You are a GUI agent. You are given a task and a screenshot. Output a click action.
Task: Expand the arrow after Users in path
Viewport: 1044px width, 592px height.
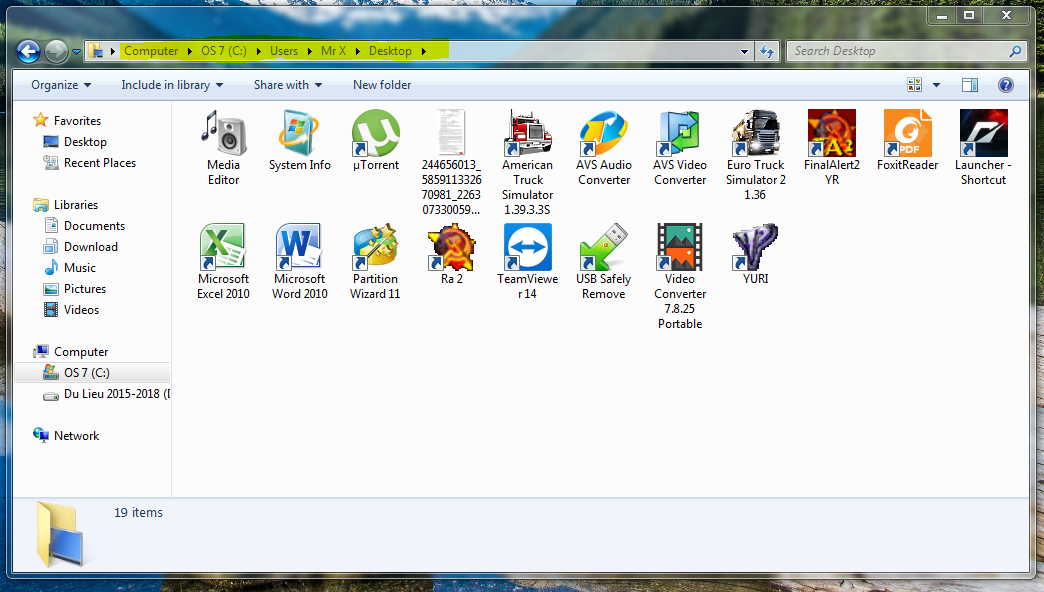click(x=310, y=51)
